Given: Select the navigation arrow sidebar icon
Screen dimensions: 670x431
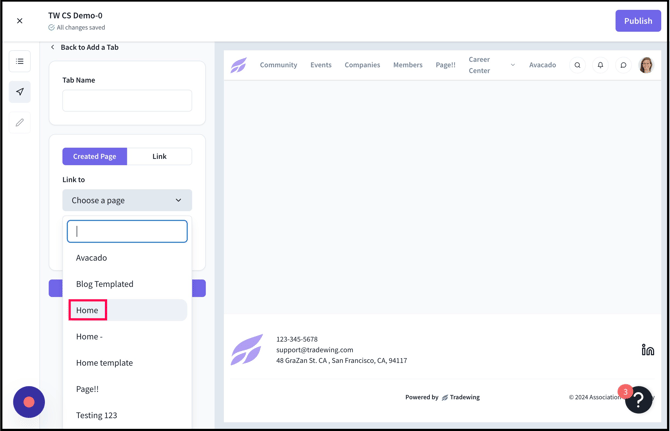Looking at the screenshot, I should pos(20,91).
